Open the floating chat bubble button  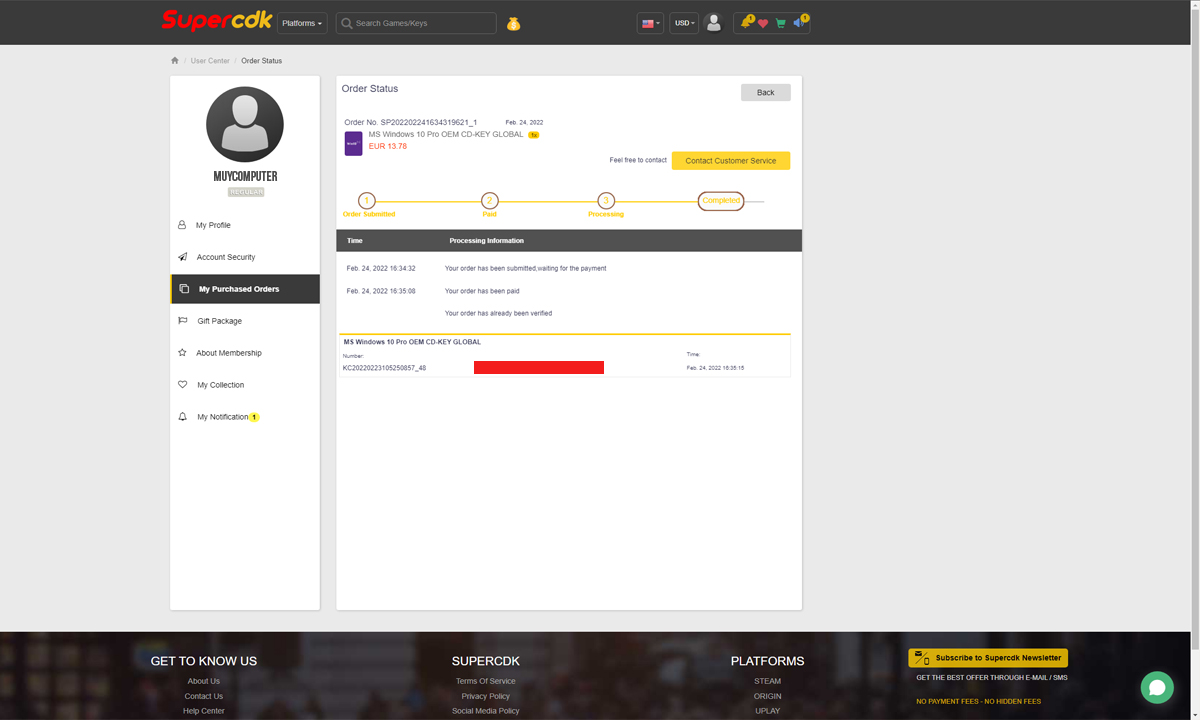point(1157,687)
